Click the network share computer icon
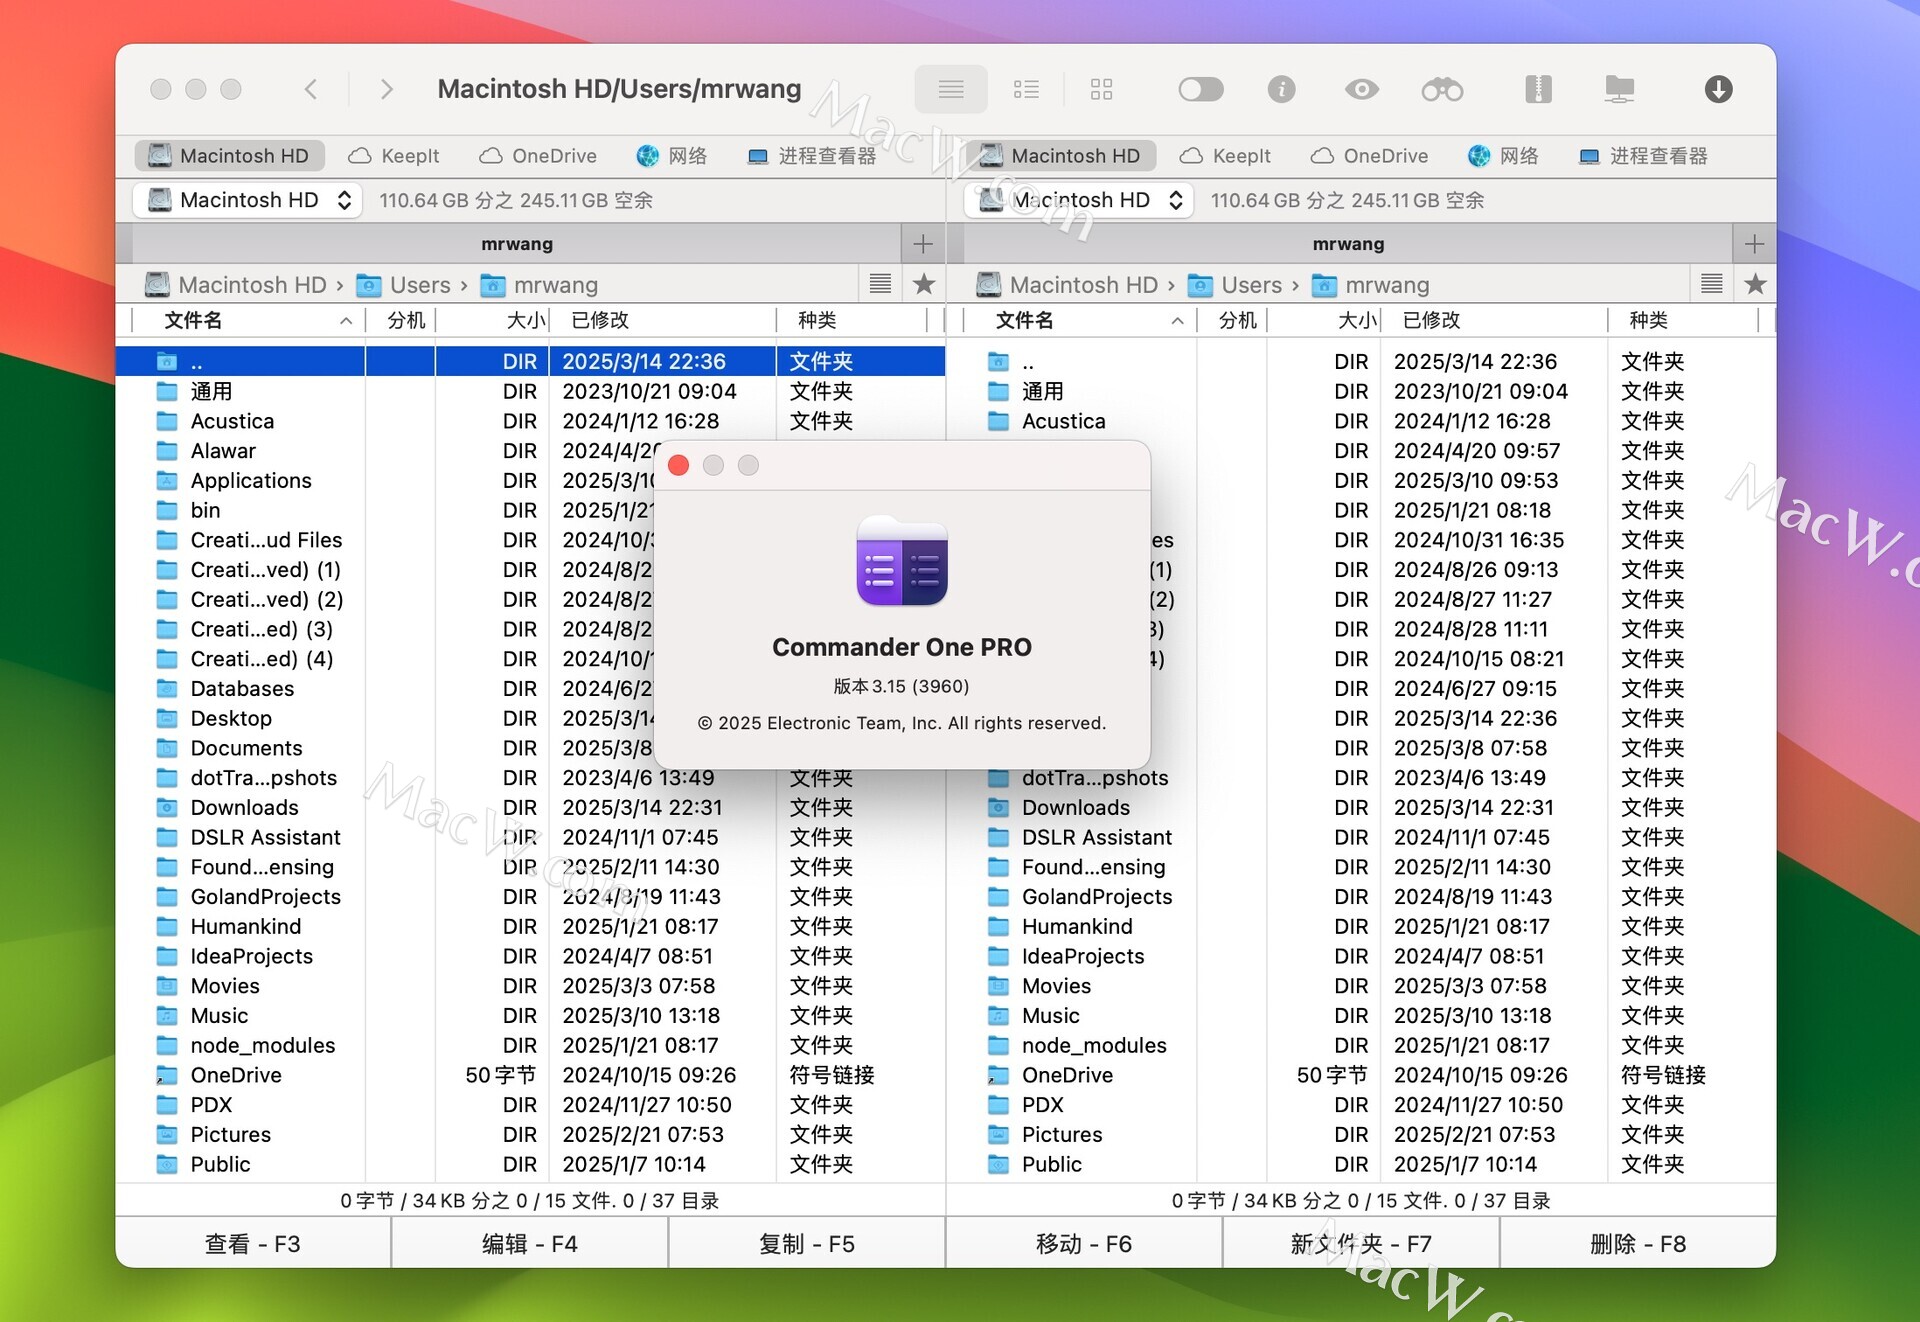 click(1619, 89)
